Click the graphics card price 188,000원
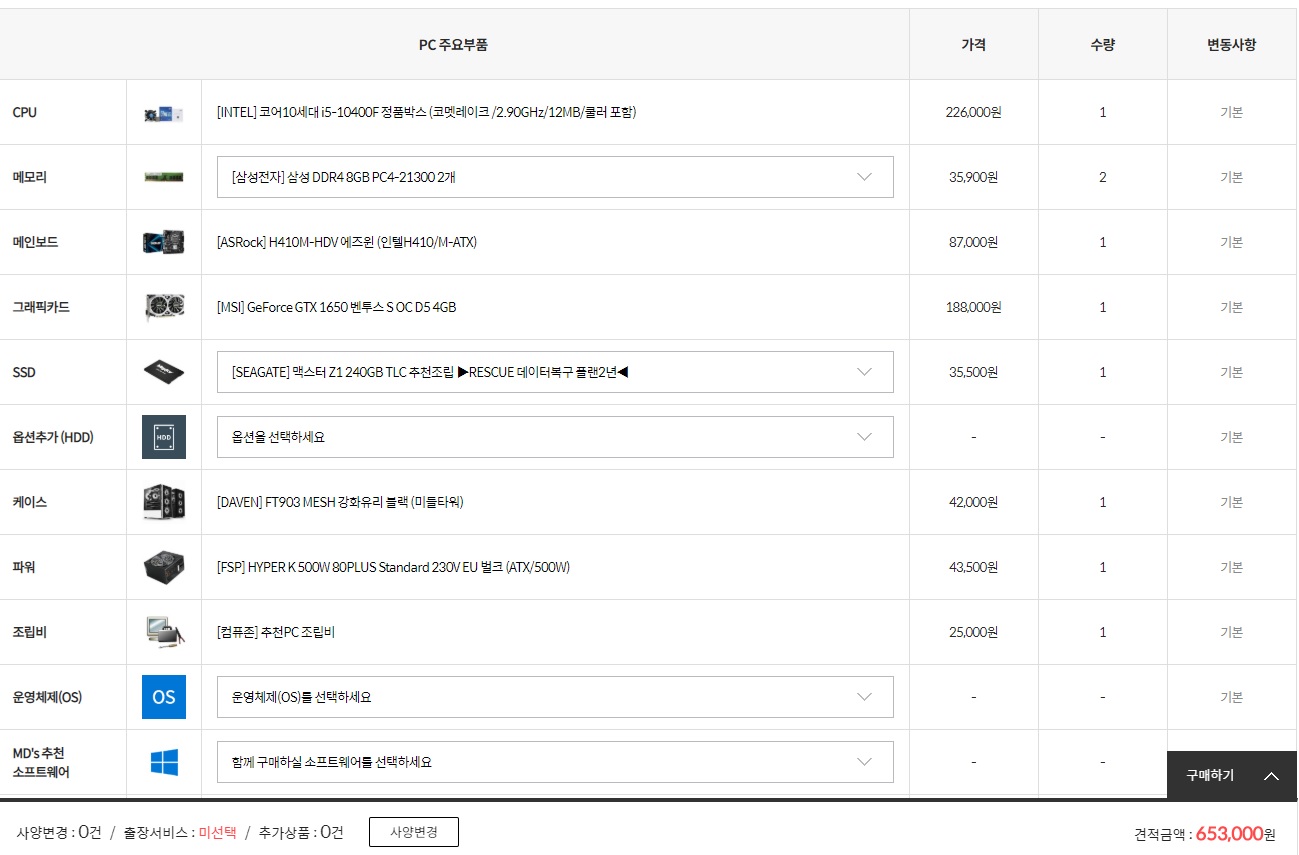This screenshot has height=855, width=1299. [973, 307]
